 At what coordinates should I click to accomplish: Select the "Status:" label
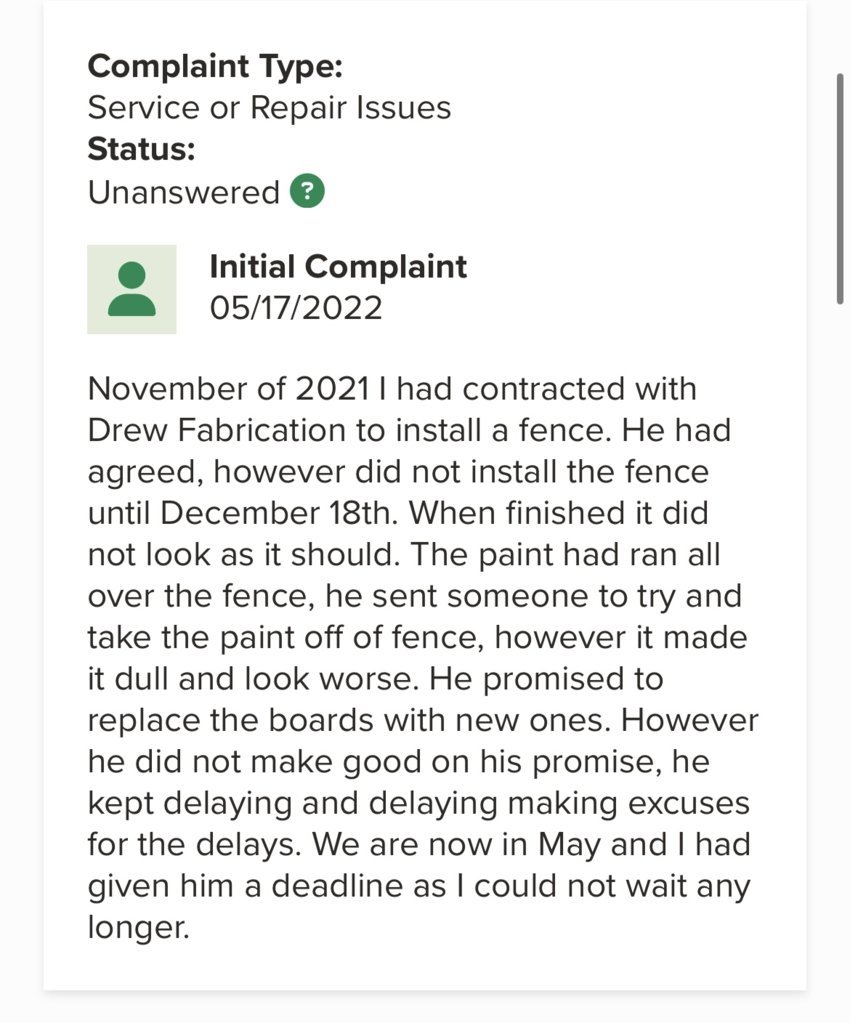[x=141, y=149]
